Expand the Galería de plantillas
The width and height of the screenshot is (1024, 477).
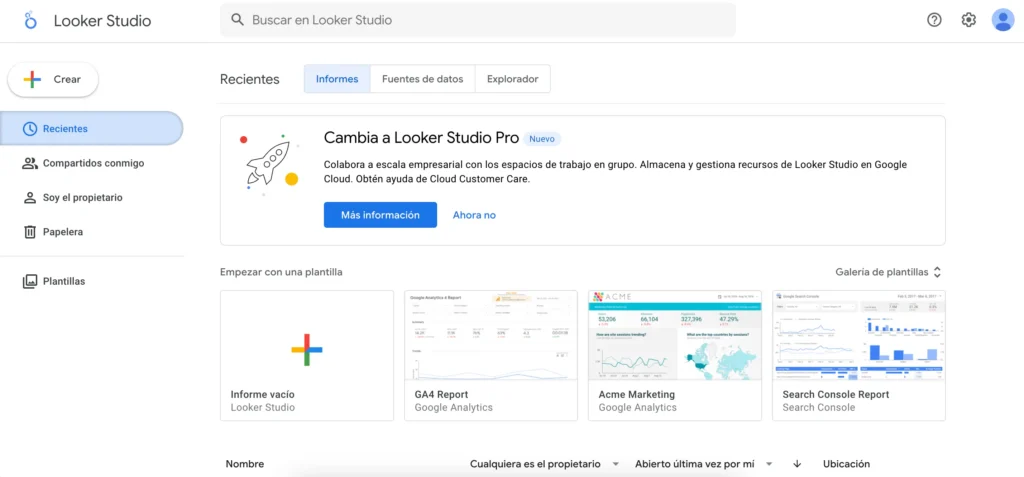point(889,272)
